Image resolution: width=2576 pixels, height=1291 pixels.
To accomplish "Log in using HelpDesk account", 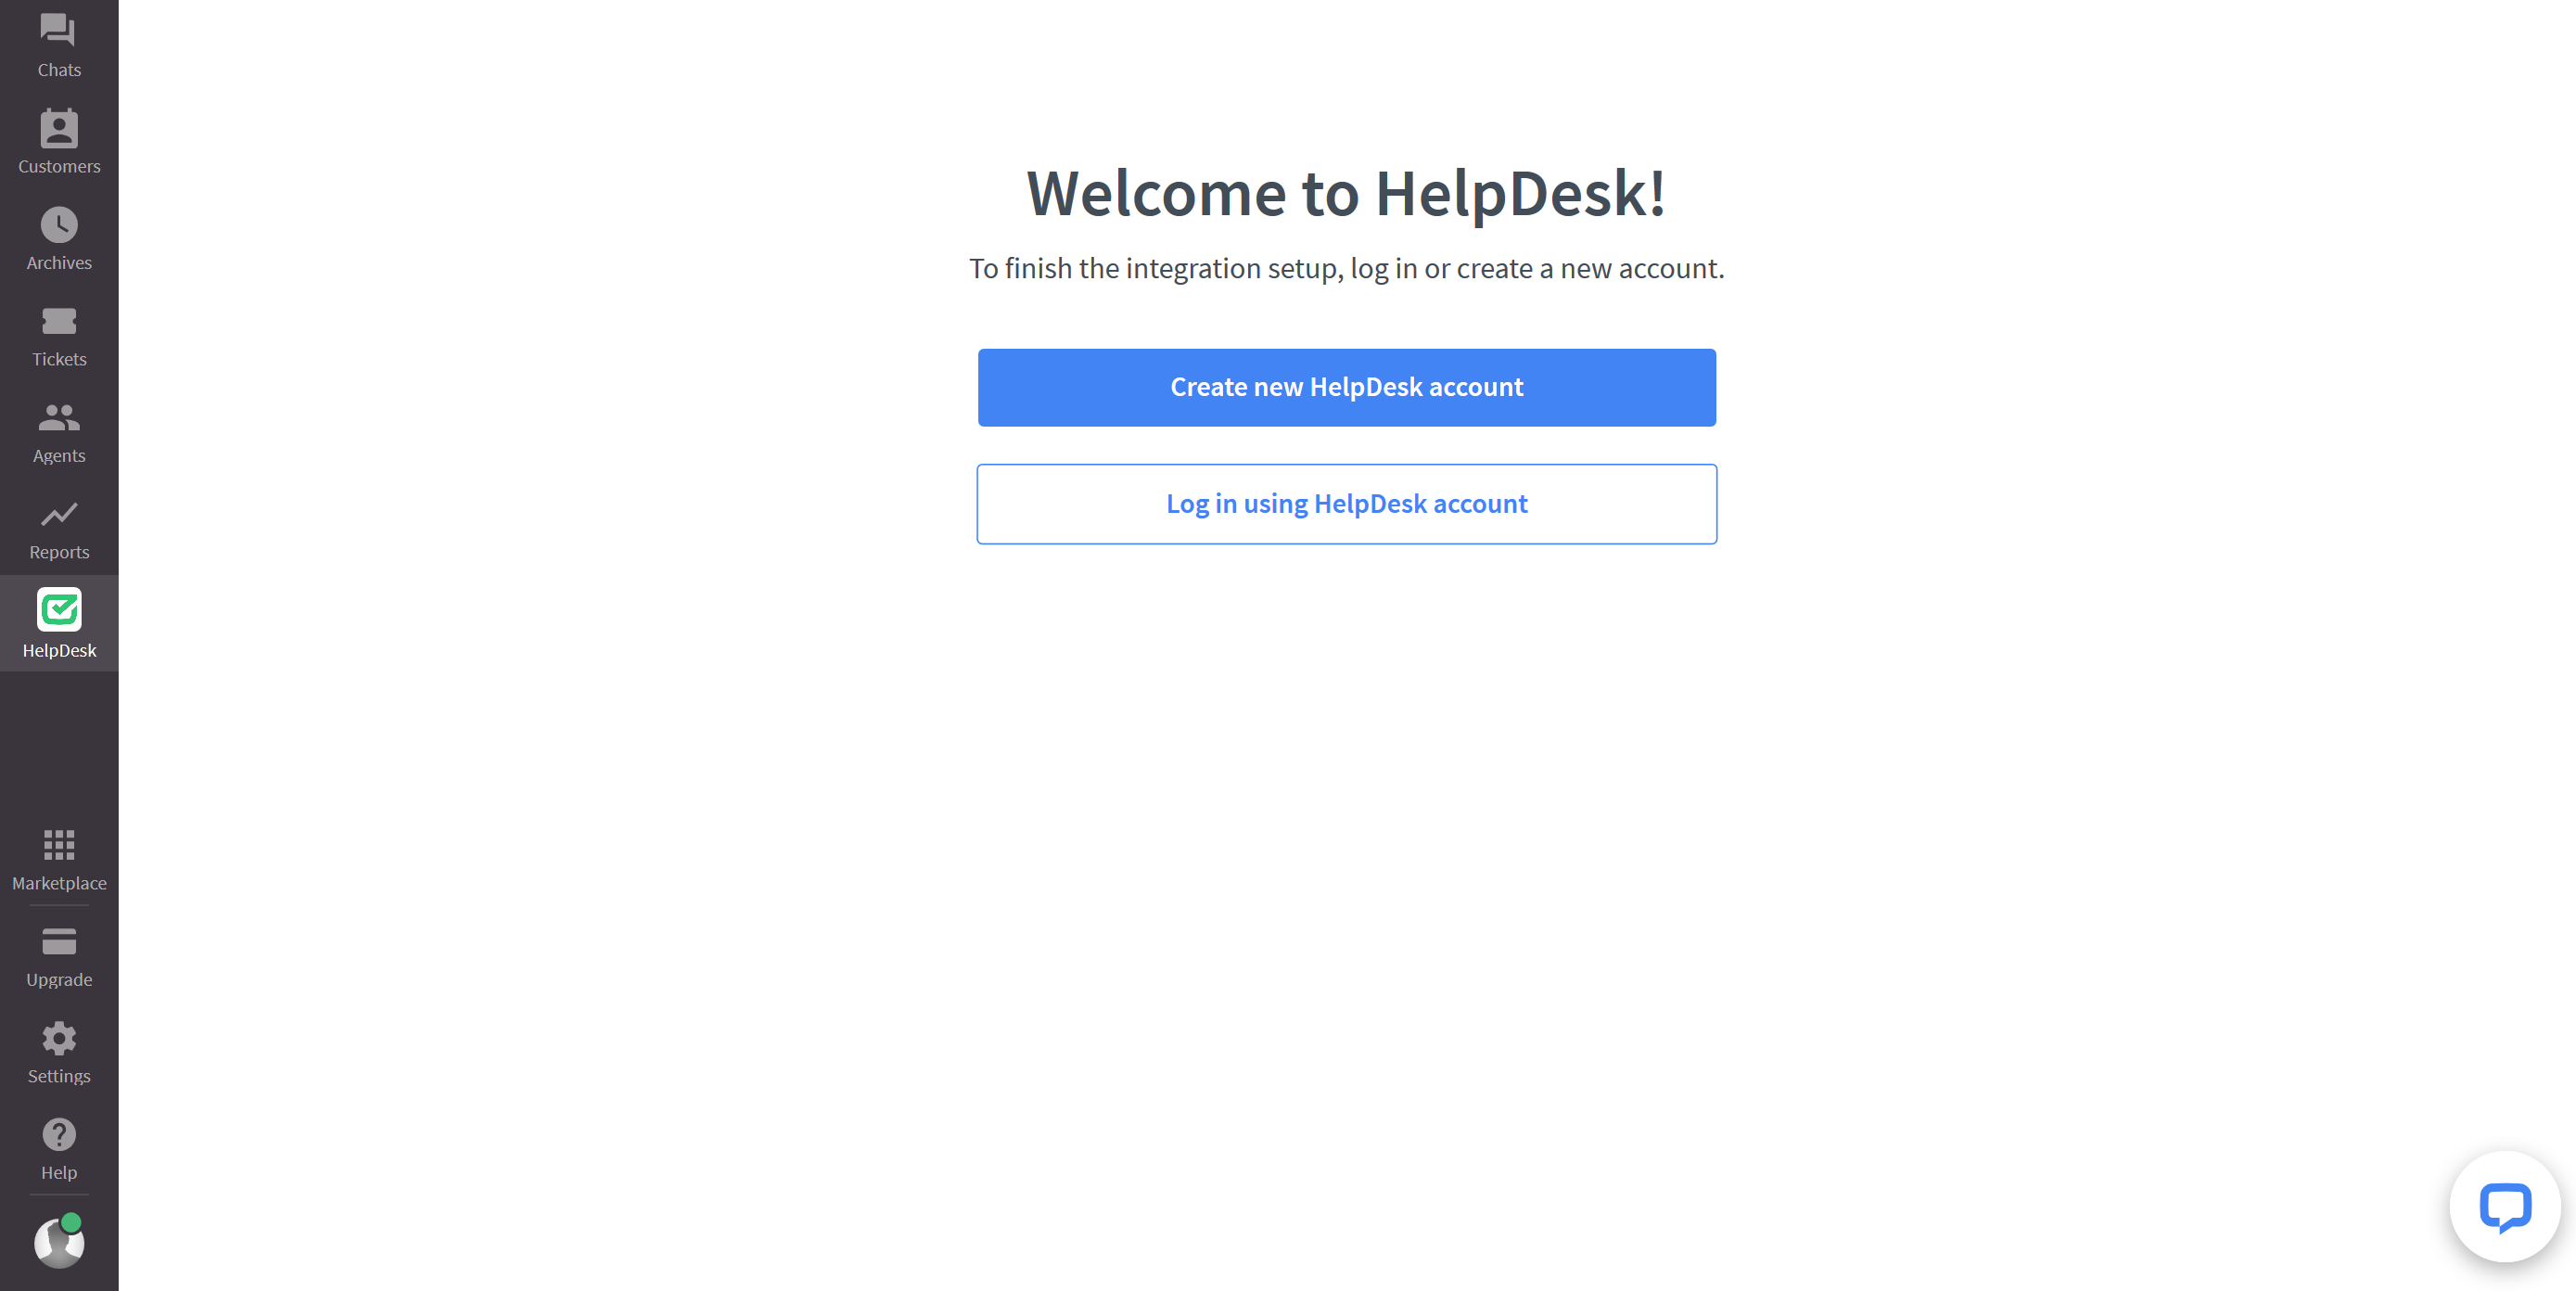I will pyautogui.click(x=1346, y=504).
